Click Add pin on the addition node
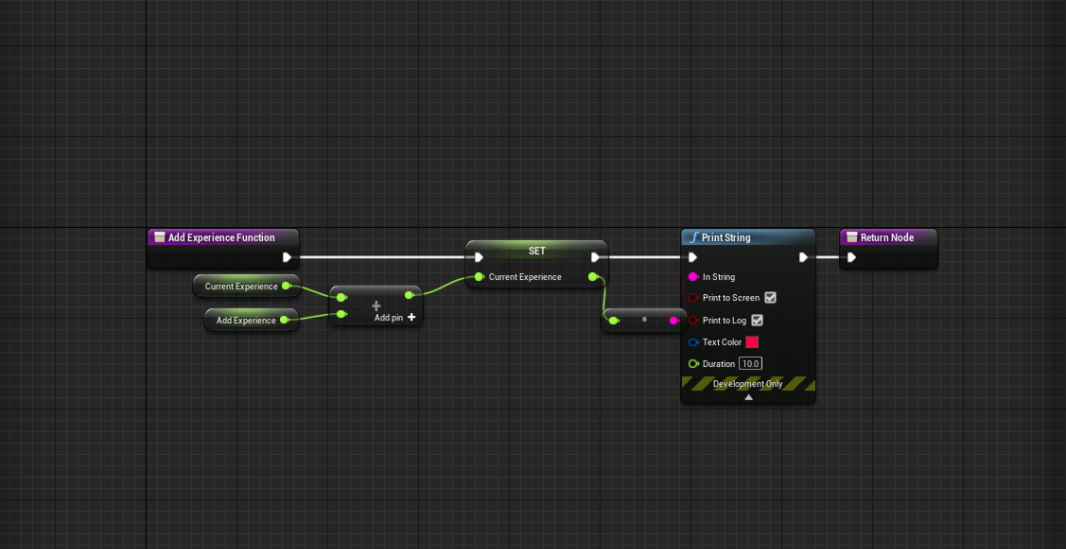The height and width of the screenshot is (549, 1066). tap(395, 317)
